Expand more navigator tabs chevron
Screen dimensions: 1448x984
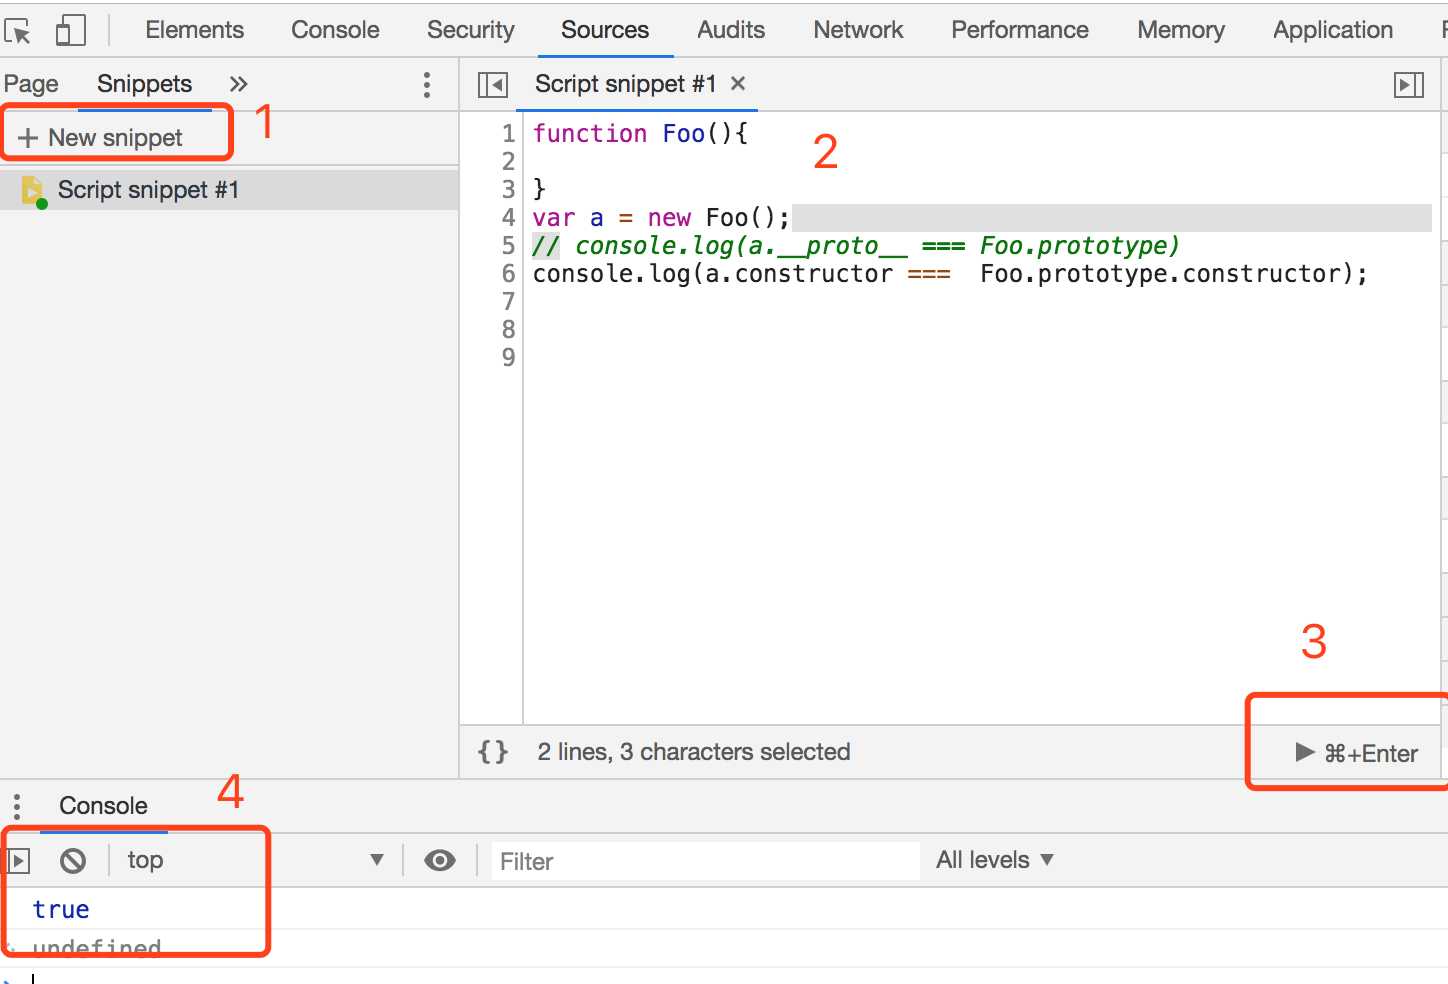click(x=238, y=84)
